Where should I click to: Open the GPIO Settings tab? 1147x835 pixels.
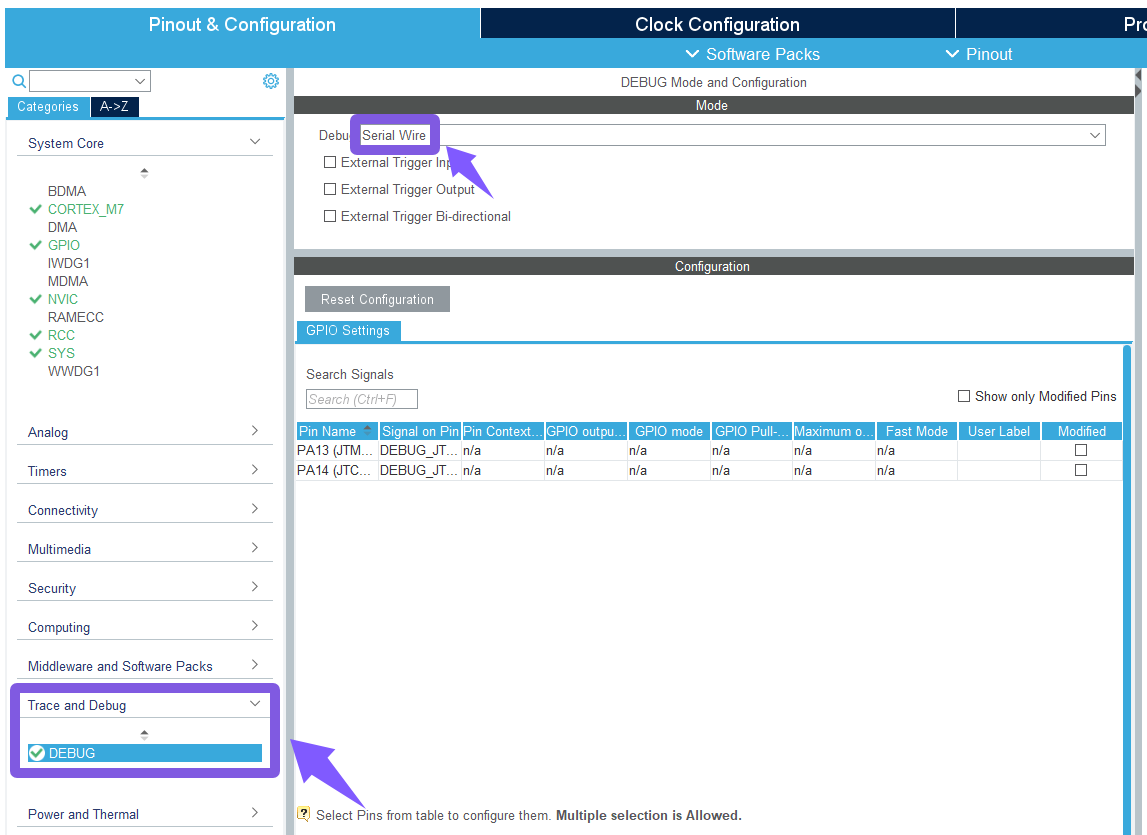coord(348,331)
